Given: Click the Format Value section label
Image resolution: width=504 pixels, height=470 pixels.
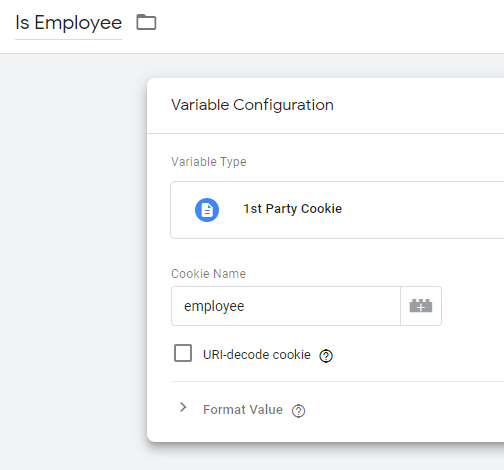Looking at the screenshot, I should click(x=243, y=410).
